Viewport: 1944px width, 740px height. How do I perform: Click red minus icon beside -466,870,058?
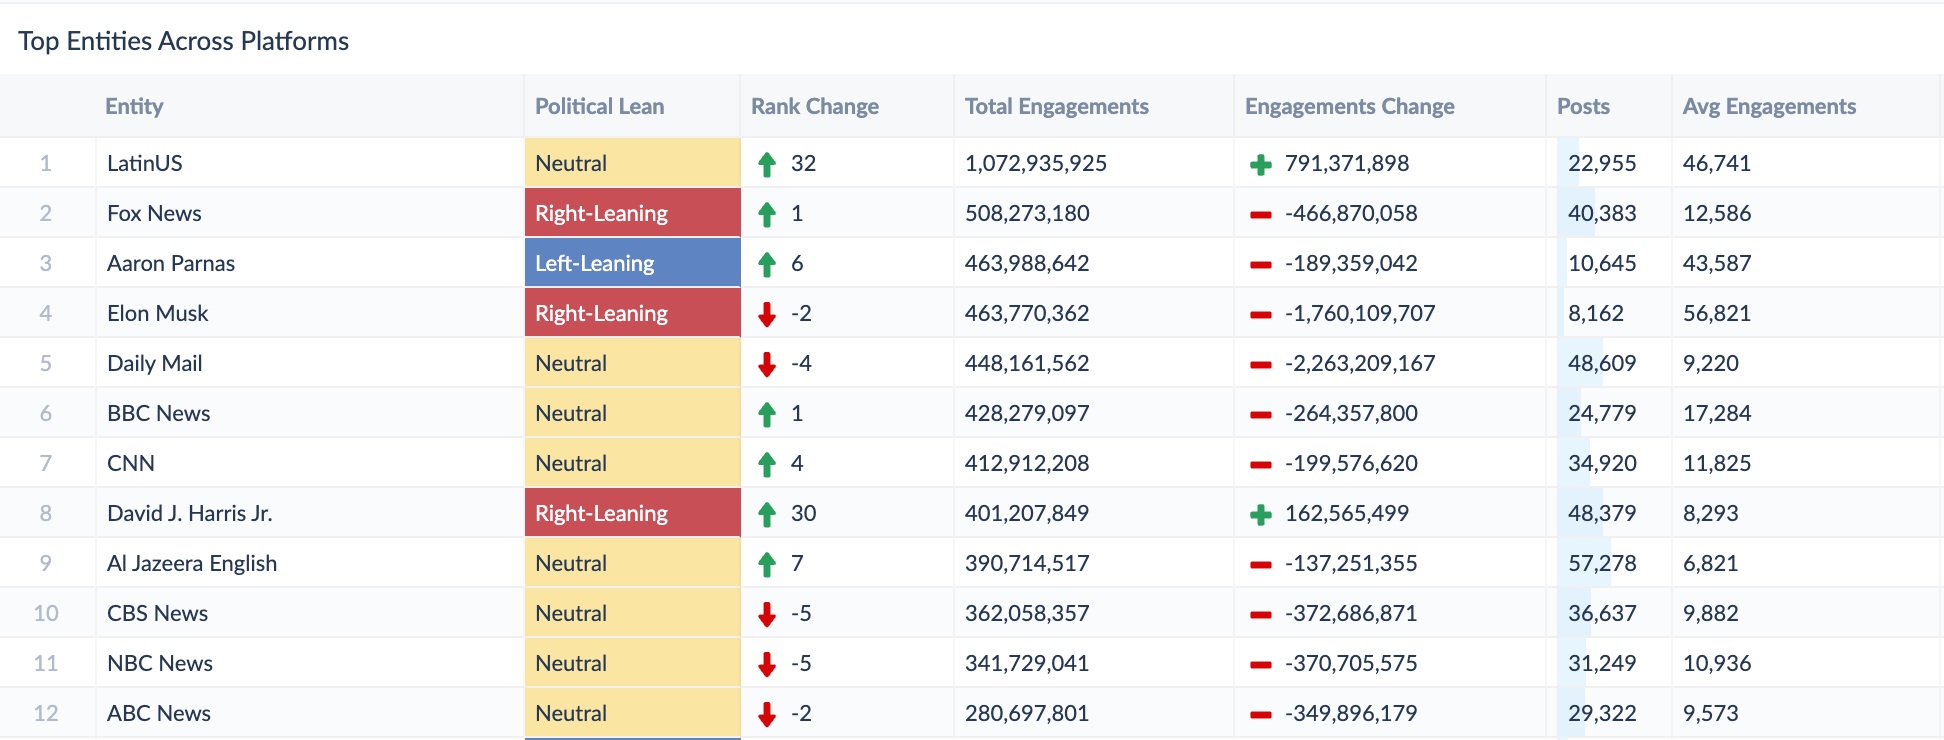(x=1261, y=214)
